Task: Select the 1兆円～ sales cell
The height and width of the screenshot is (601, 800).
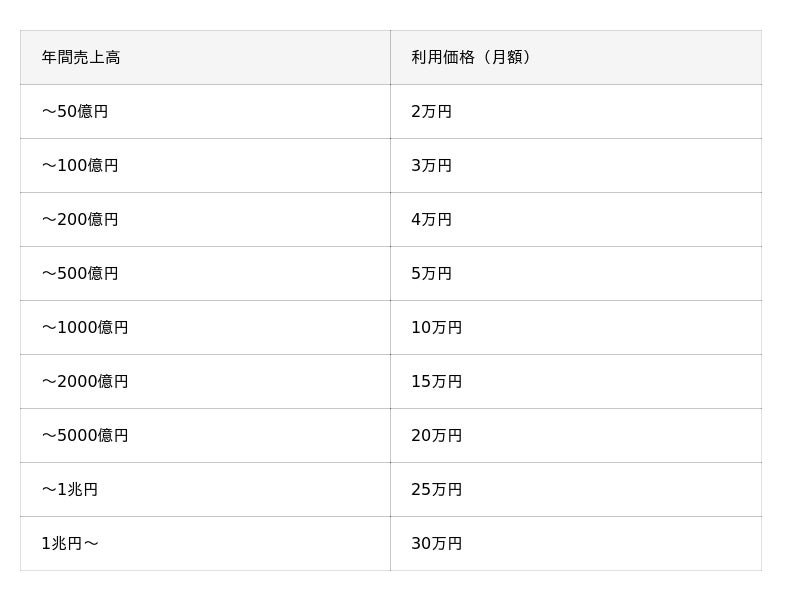Action: tap(205, 544)
